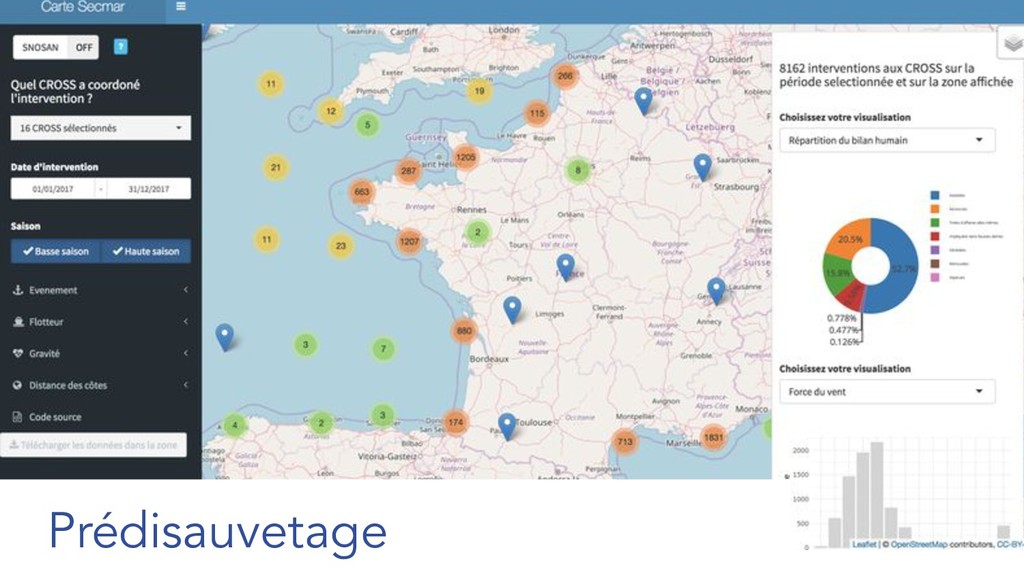Click the orange legend color square
Screen dimensions: 1024x576
coord(935,208)
